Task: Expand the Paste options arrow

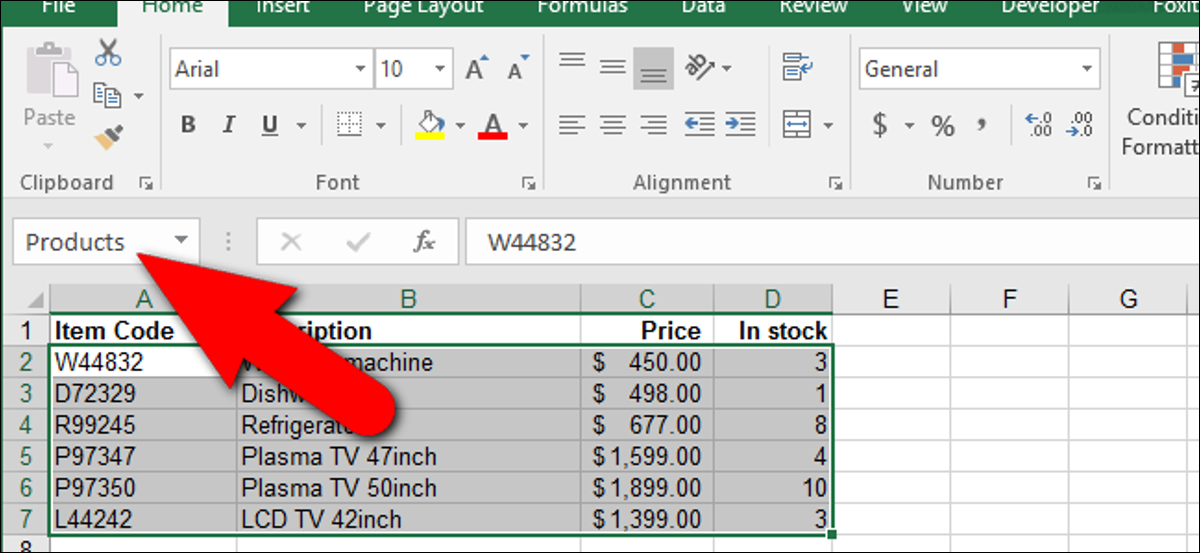Action: pyautogui.click(x=49, y=146)
